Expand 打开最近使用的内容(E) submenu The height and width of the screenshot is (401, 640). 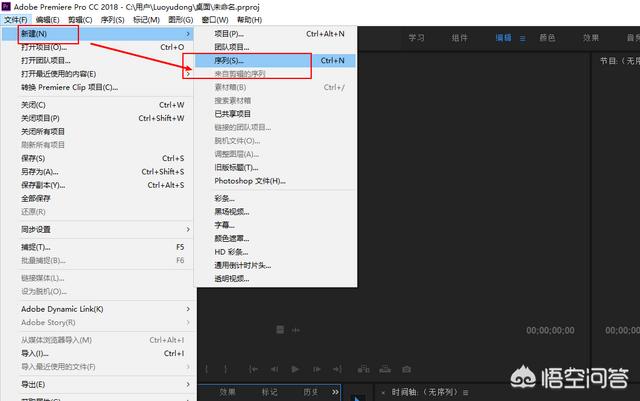[188, 74]
